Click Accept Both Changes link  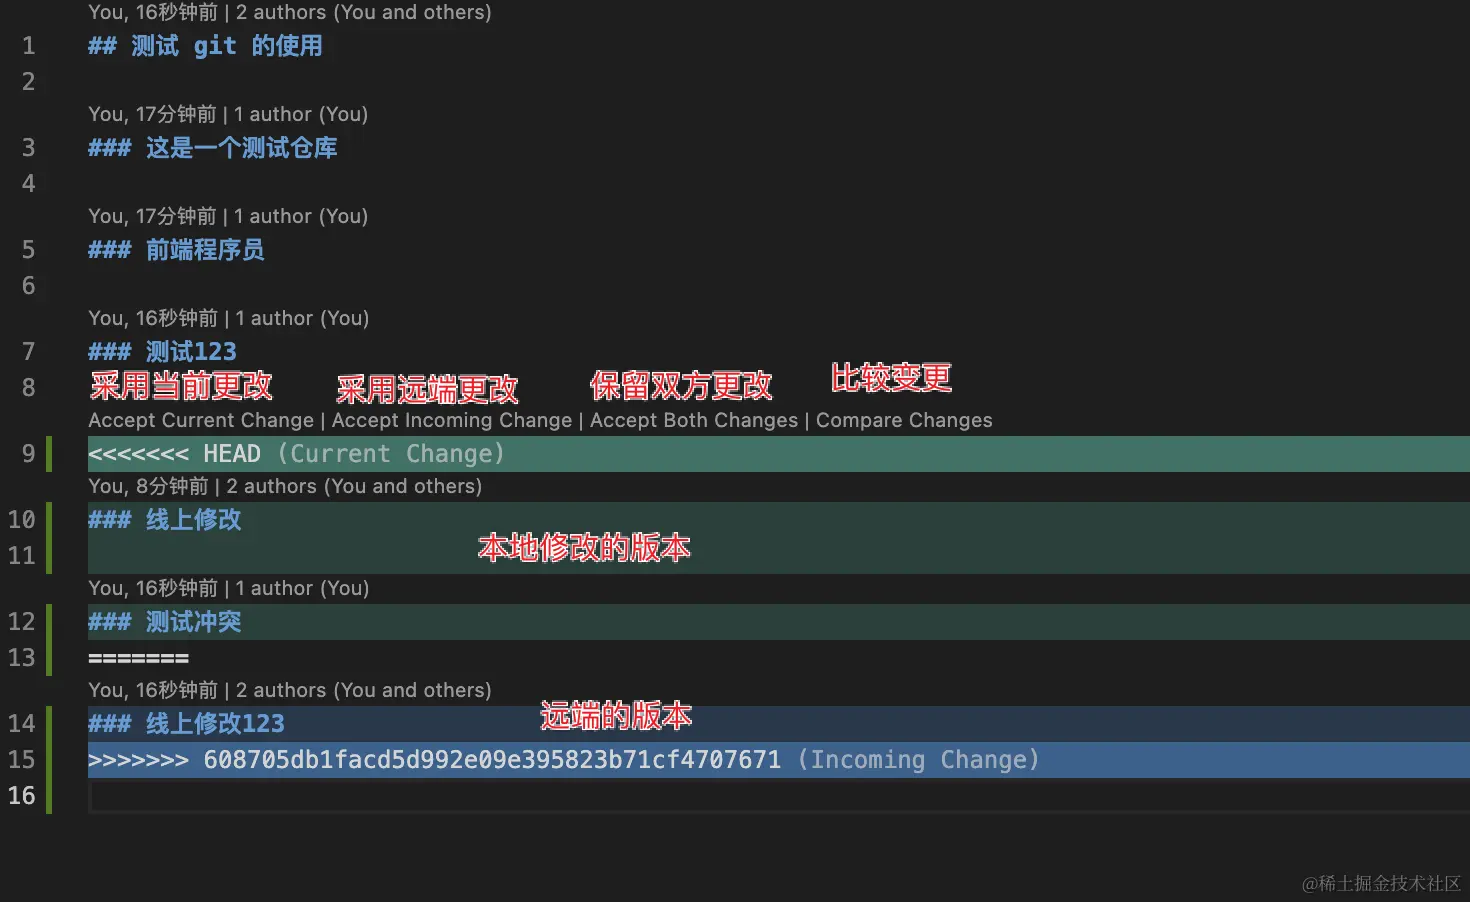694,420
